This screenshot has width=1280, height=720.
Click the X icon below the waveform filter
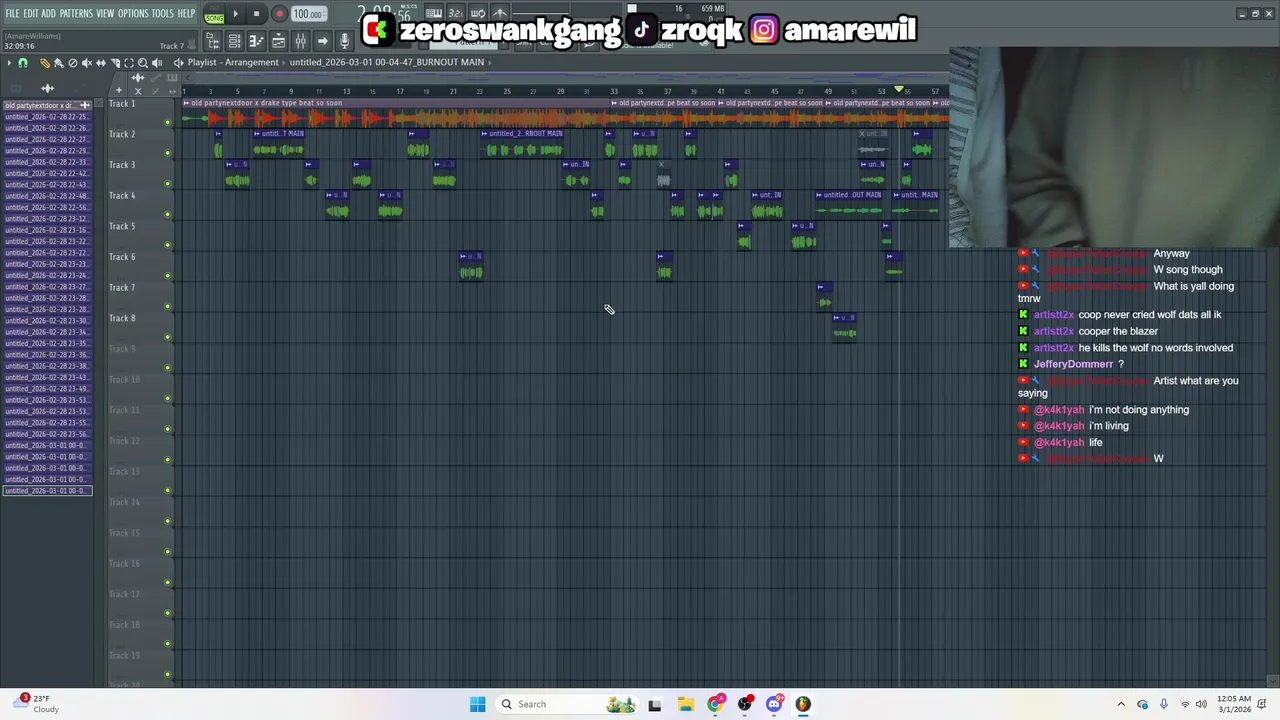[x=138, y=91]
